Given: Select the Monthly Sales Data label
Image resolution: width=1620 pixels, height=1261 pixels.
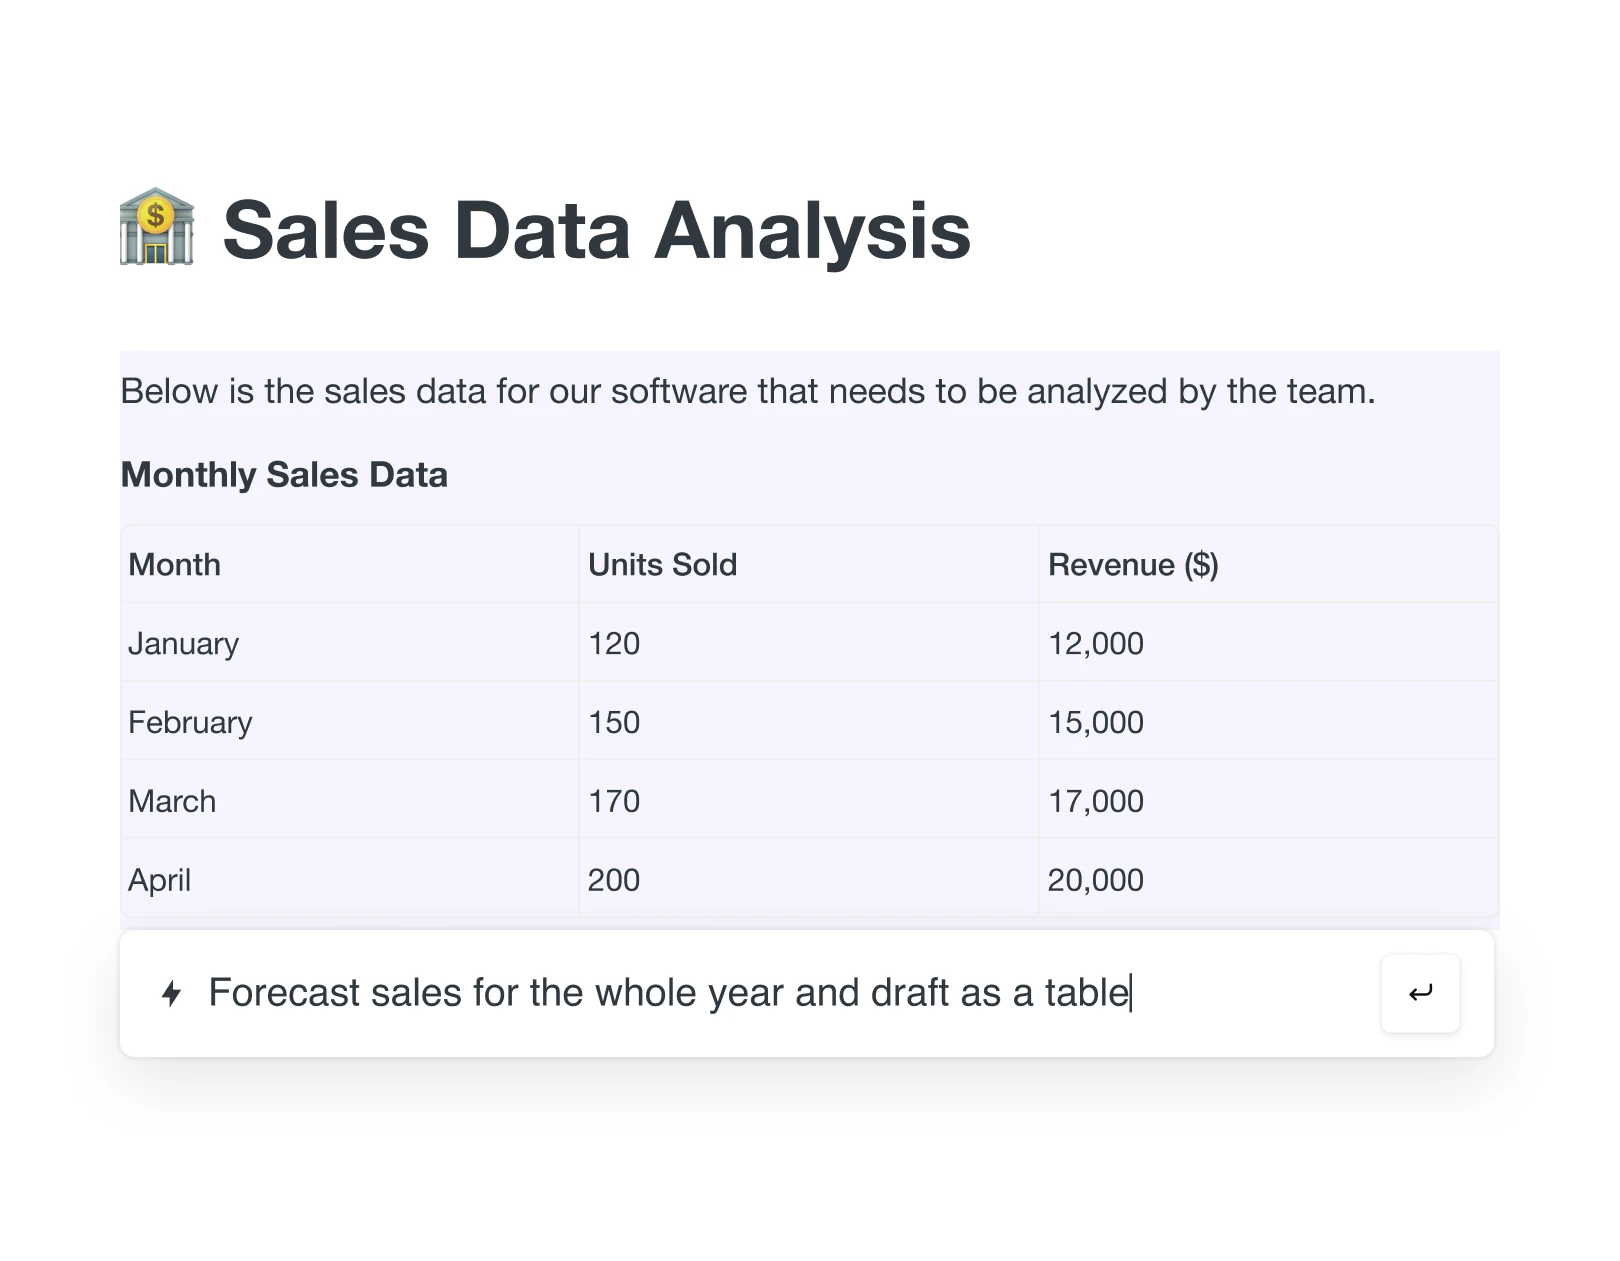Looking at the screenshot, I should [283, 475].
